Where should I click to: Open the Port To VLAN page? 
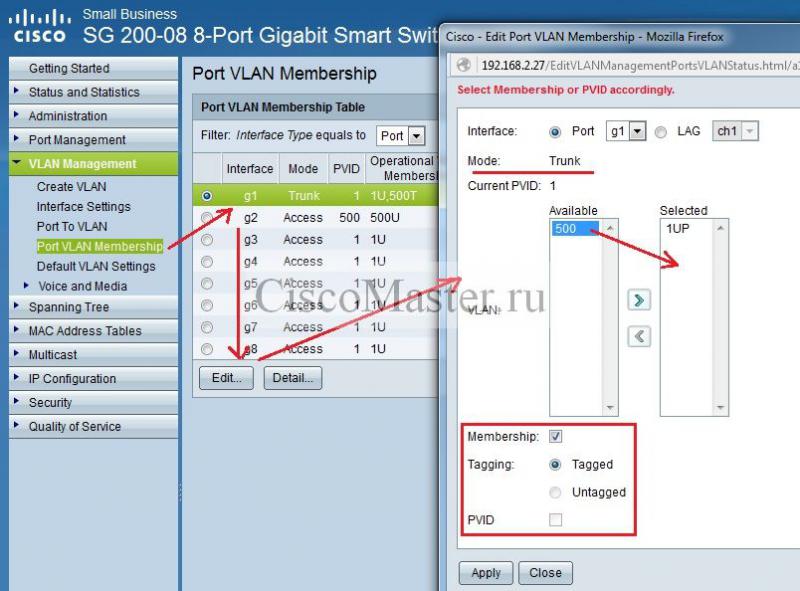(x=72, y=227)
